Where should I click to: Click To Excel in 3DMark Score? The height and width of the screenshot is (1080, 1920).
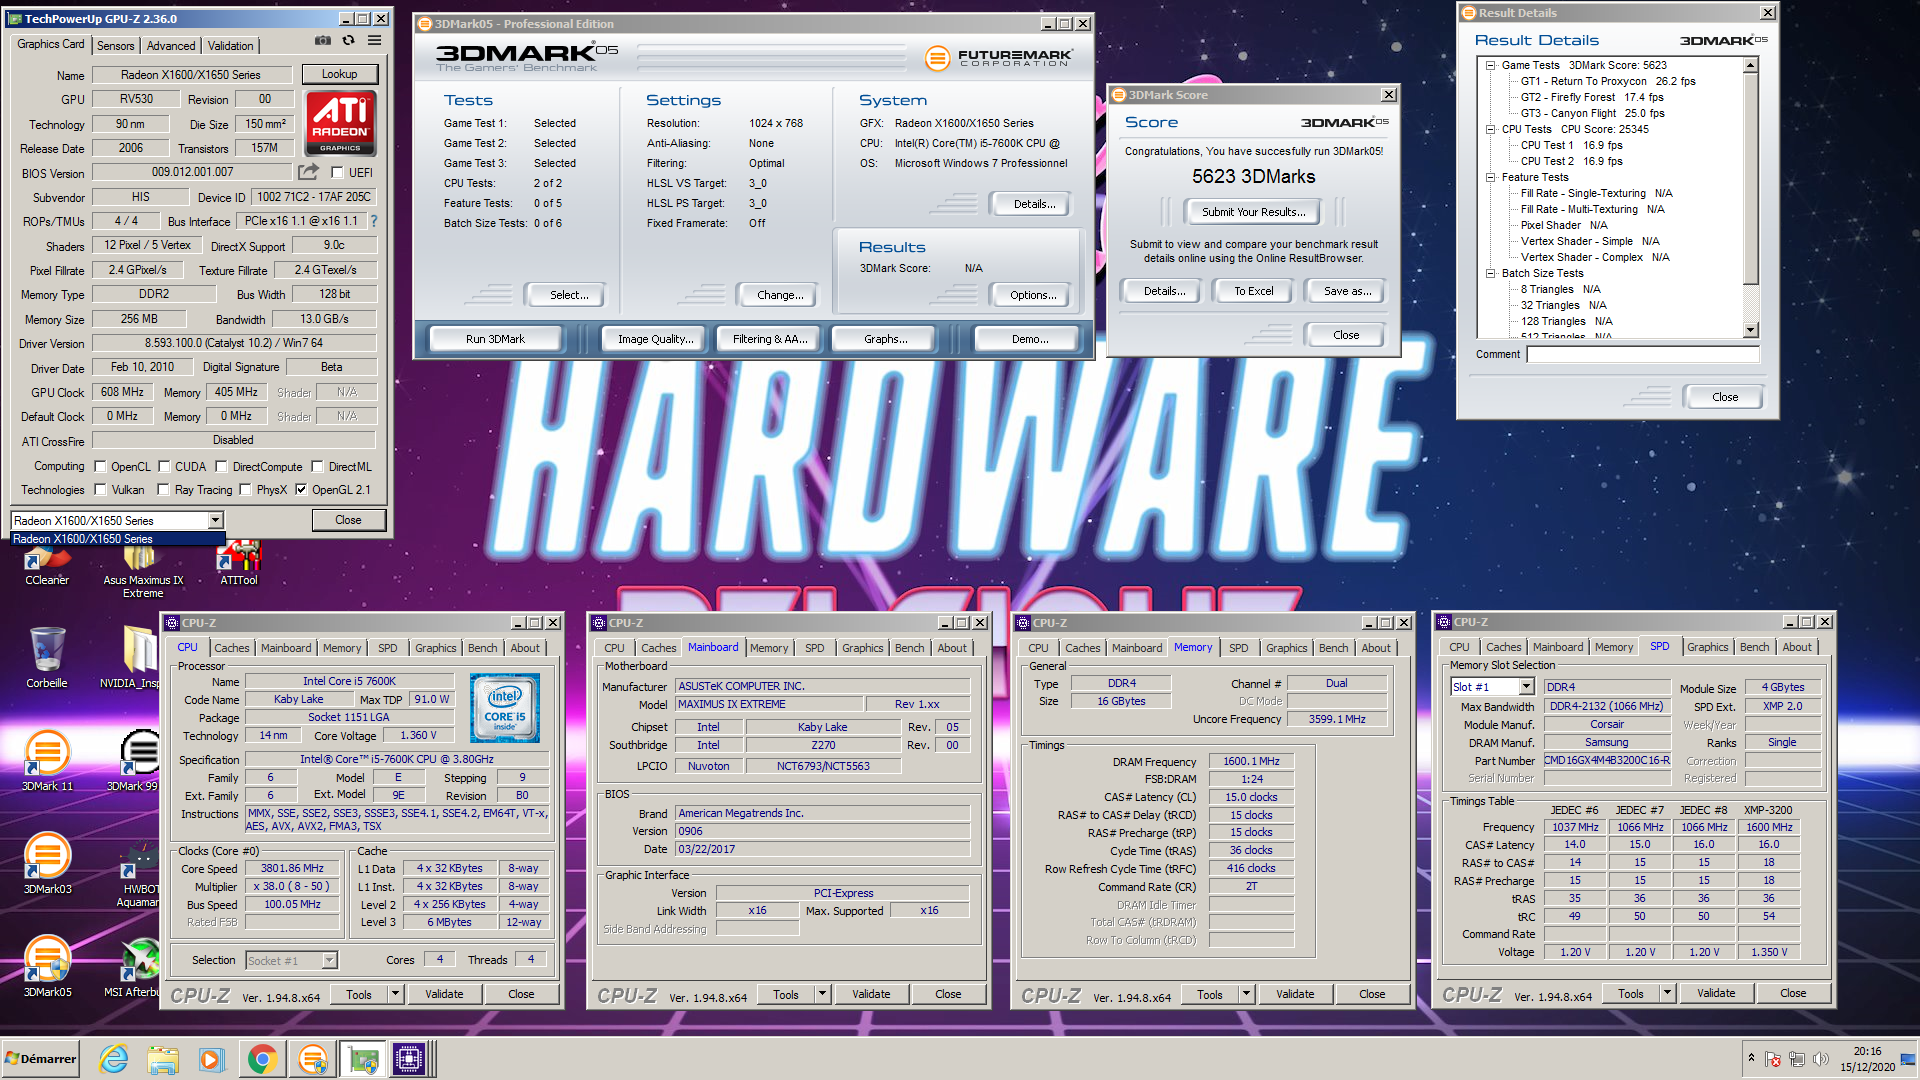(1253, 291)
